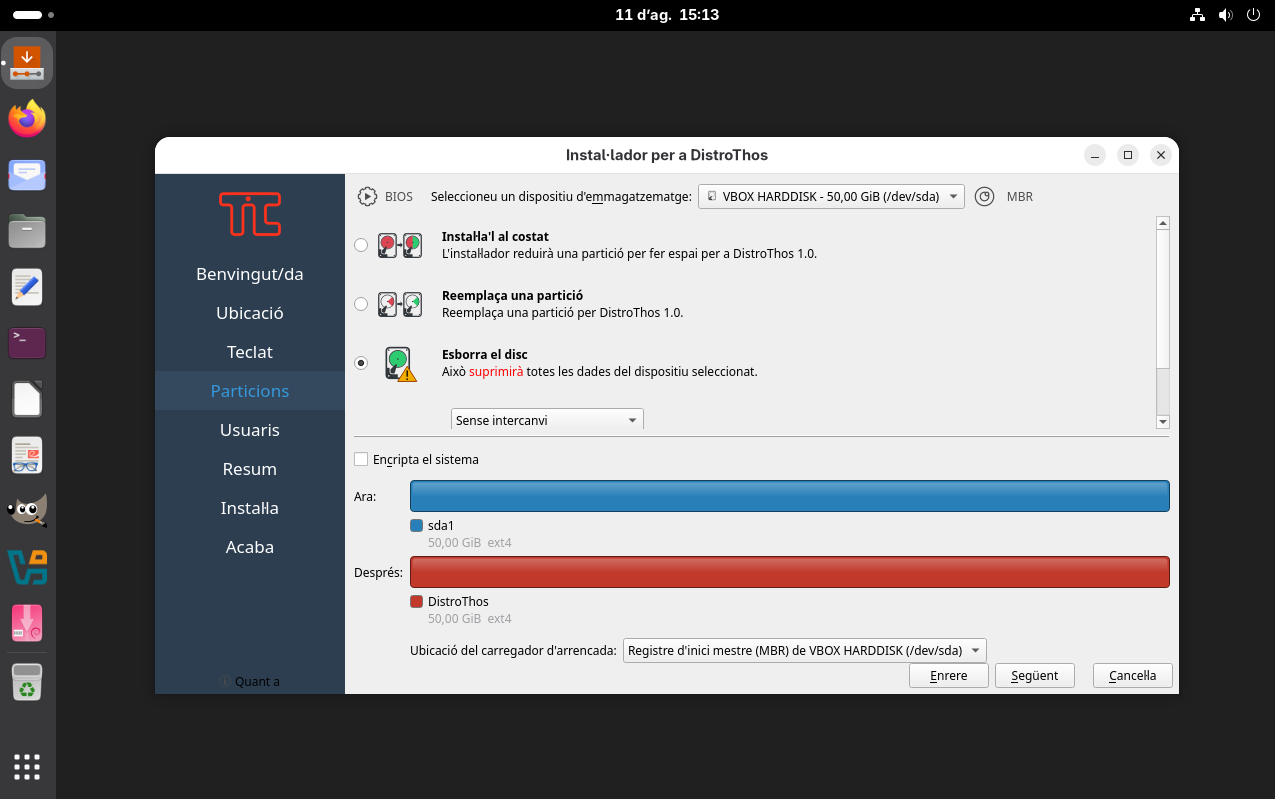This screenshot has width=1275, height=800.
Task: Open the power menu icon in top bar
Action: (1256, 15)
